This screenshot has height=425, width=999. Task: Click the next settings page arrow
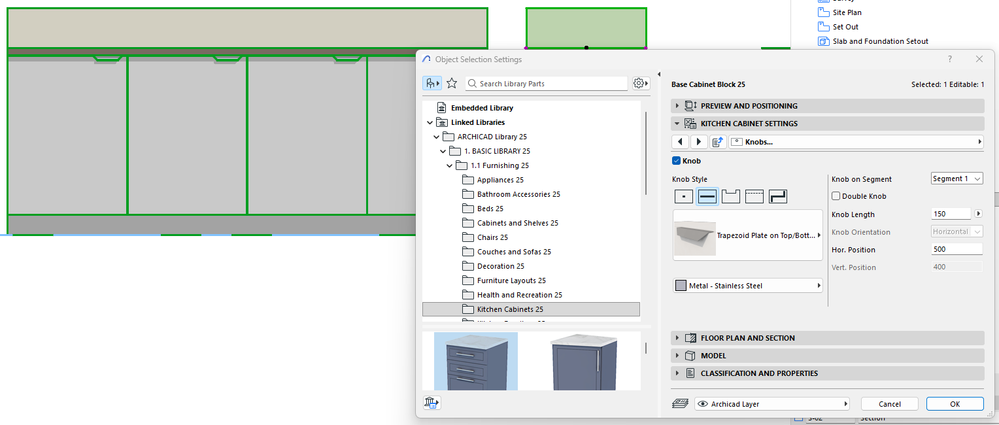click(x=699, y=142)
